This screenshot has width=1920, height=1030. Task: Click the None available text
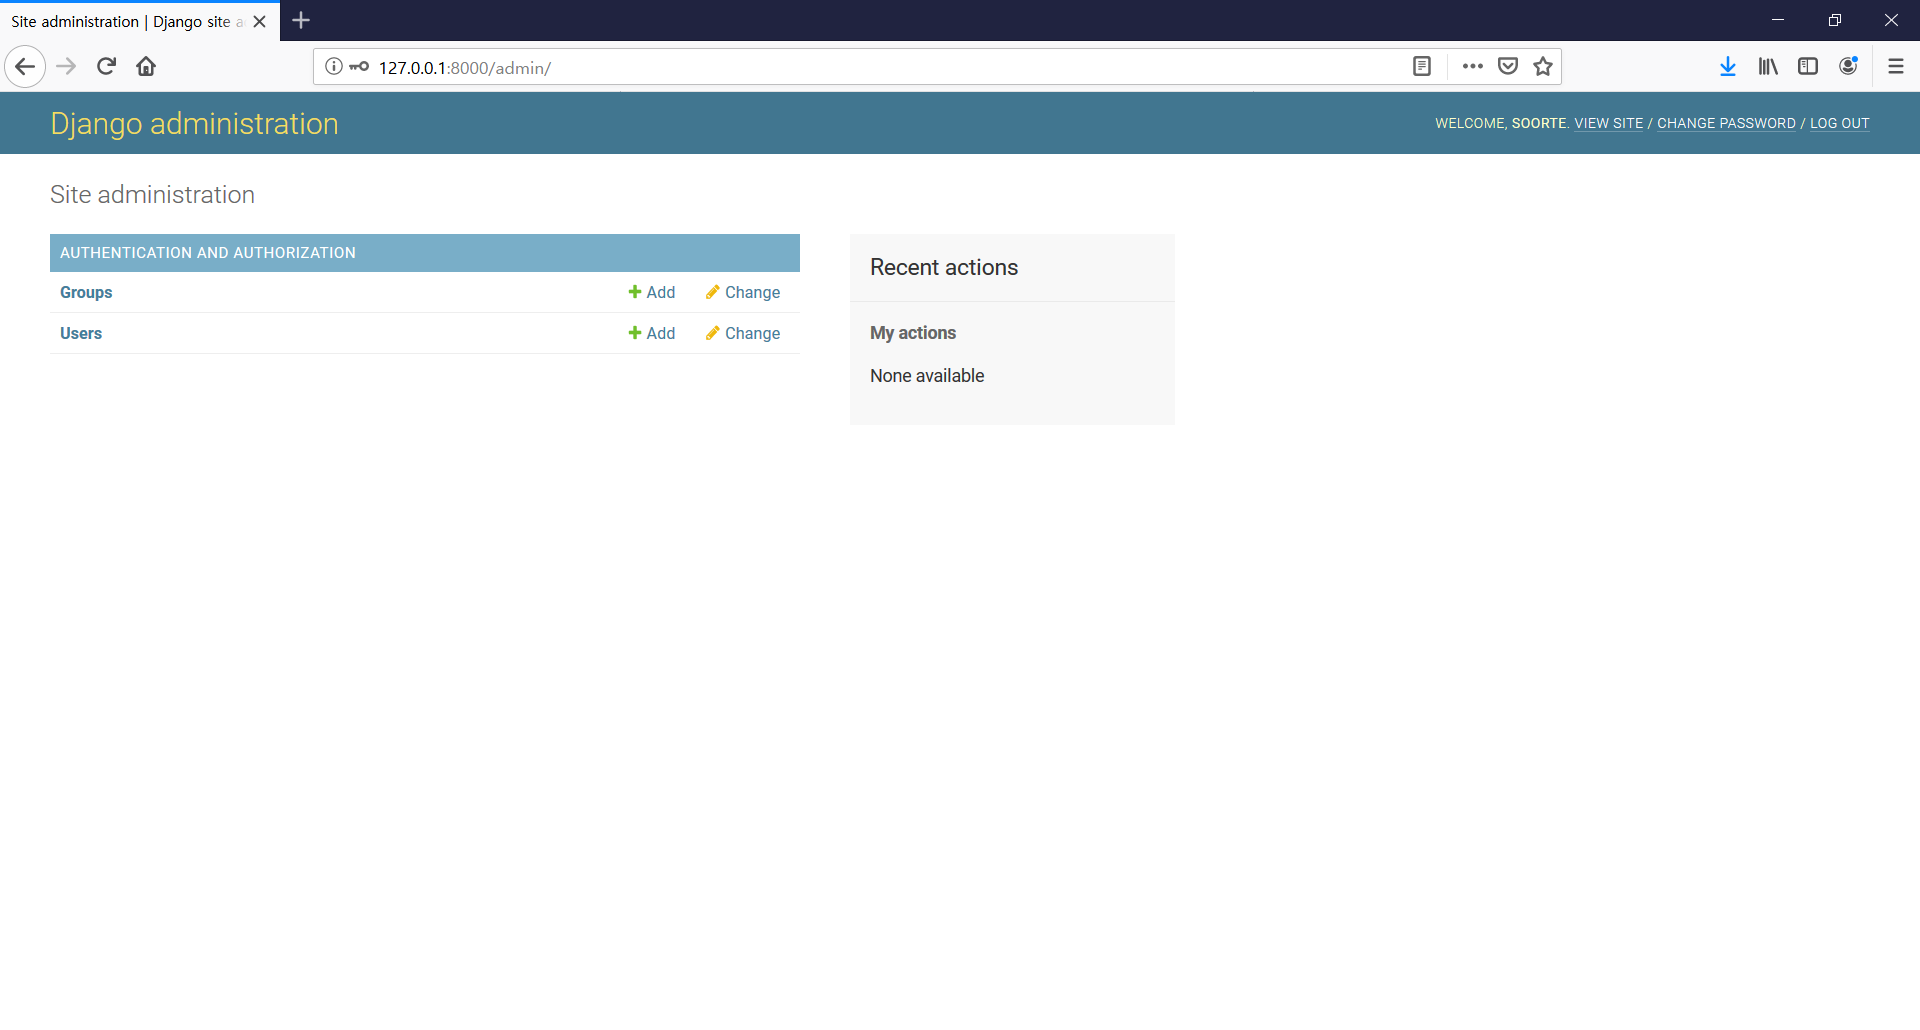pyautogui.click(x=927, y=376)
